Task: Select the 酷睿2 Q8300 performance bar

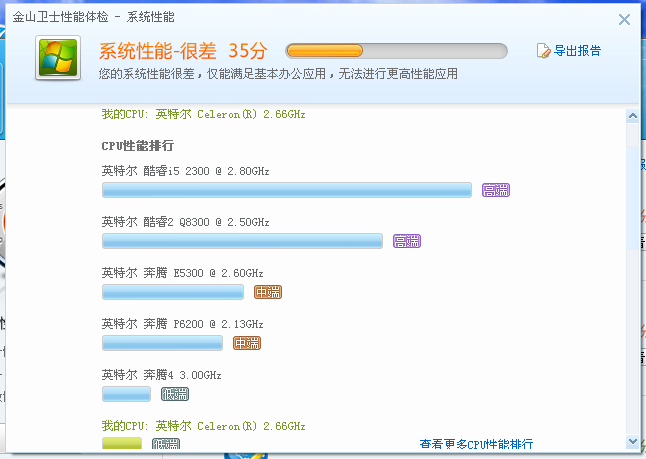Action: click(242, 241)
